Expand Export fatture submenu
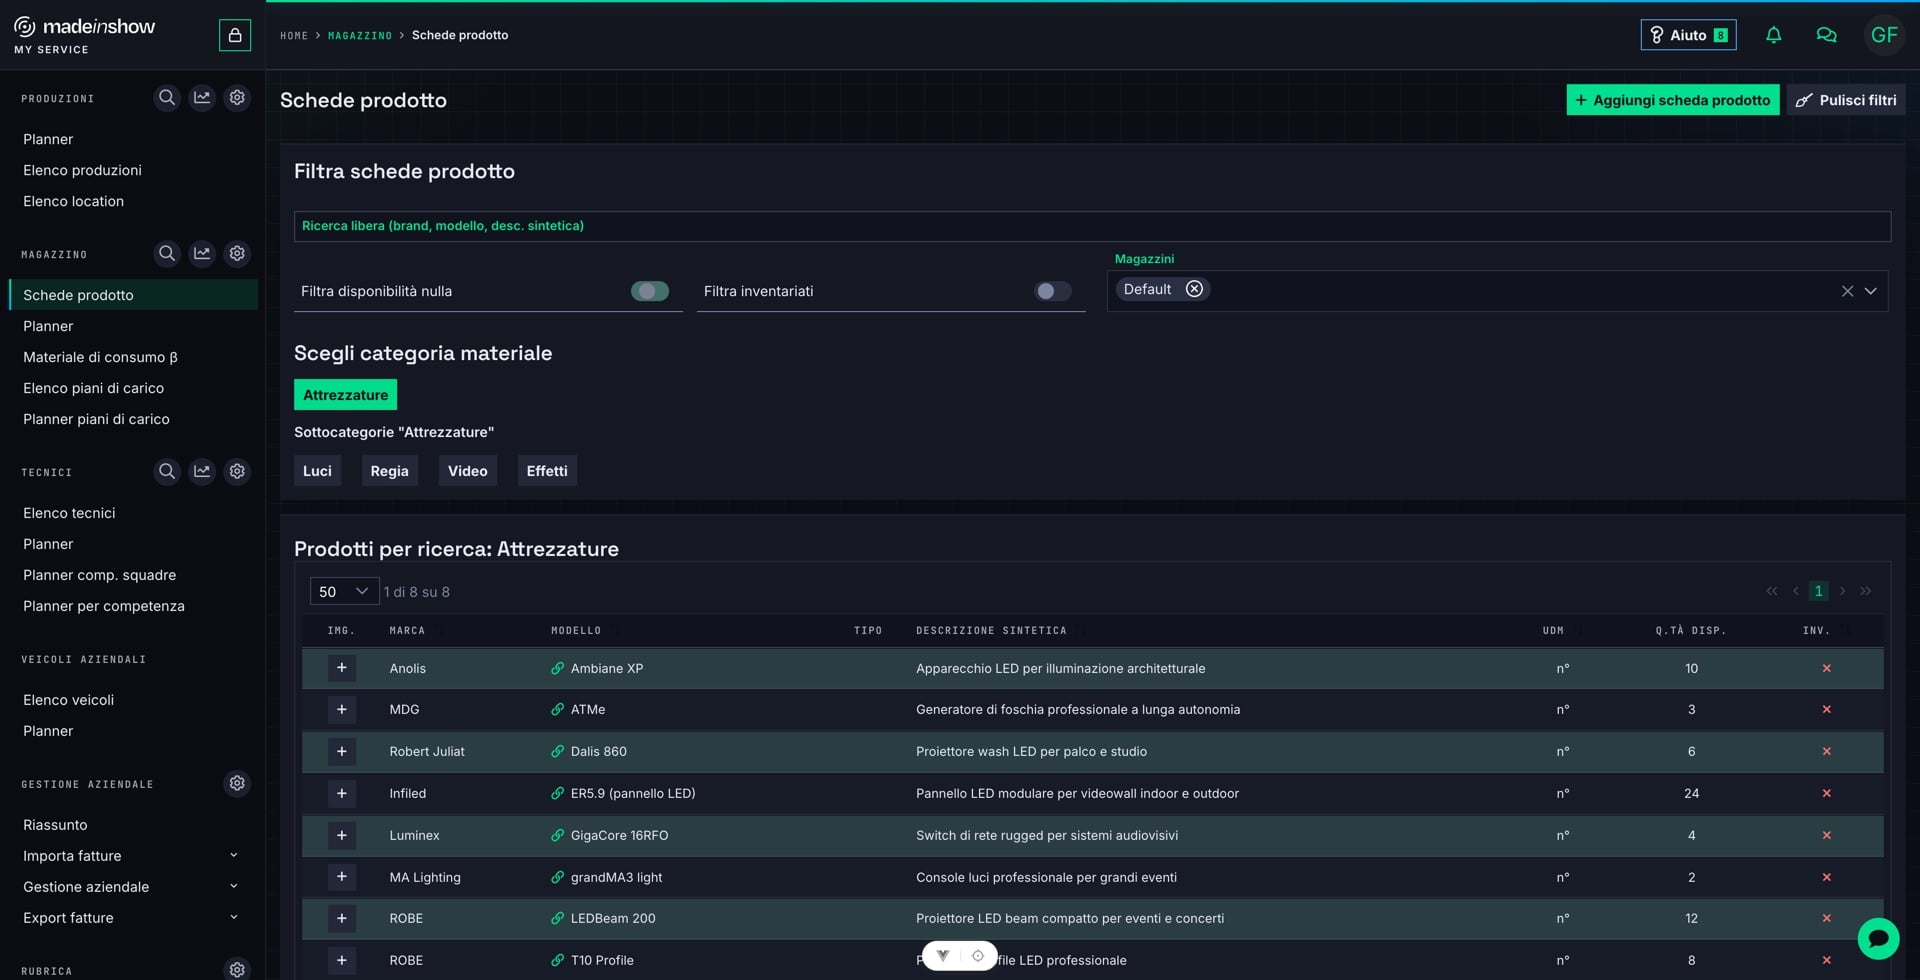1920x980 pixels. coord(234,917)
